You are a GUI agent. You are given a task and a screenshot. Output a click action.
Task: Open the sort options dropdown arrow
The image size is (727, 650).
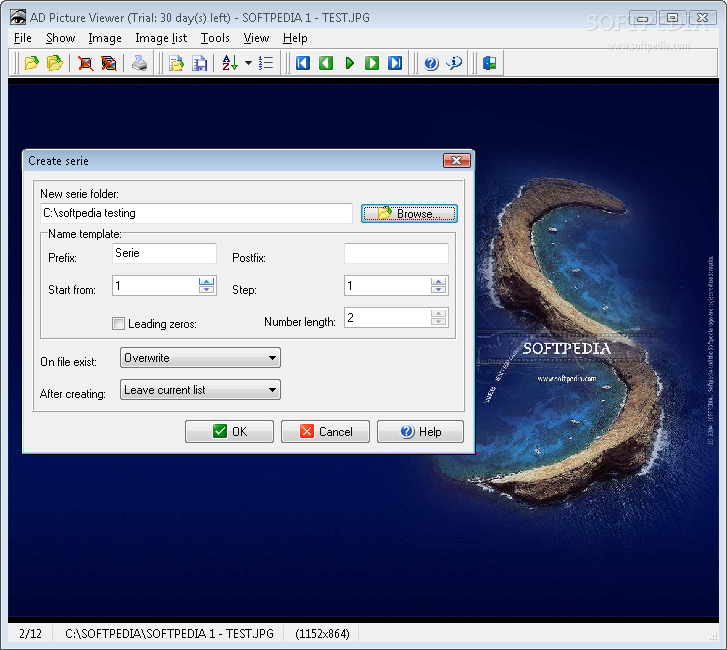click(249, 63)
